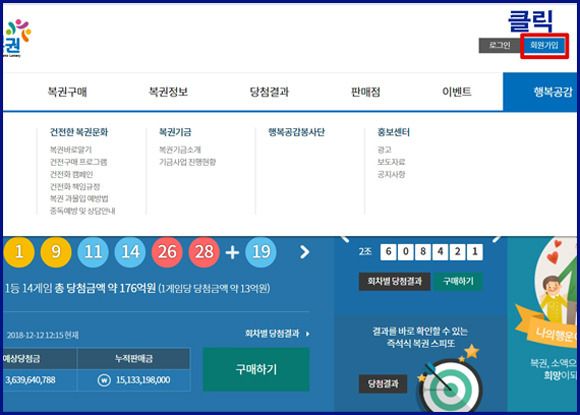Click red lotto ball number 26
Image resolution: width=580 pixels, height=415 pixels.
click(167, 252)
